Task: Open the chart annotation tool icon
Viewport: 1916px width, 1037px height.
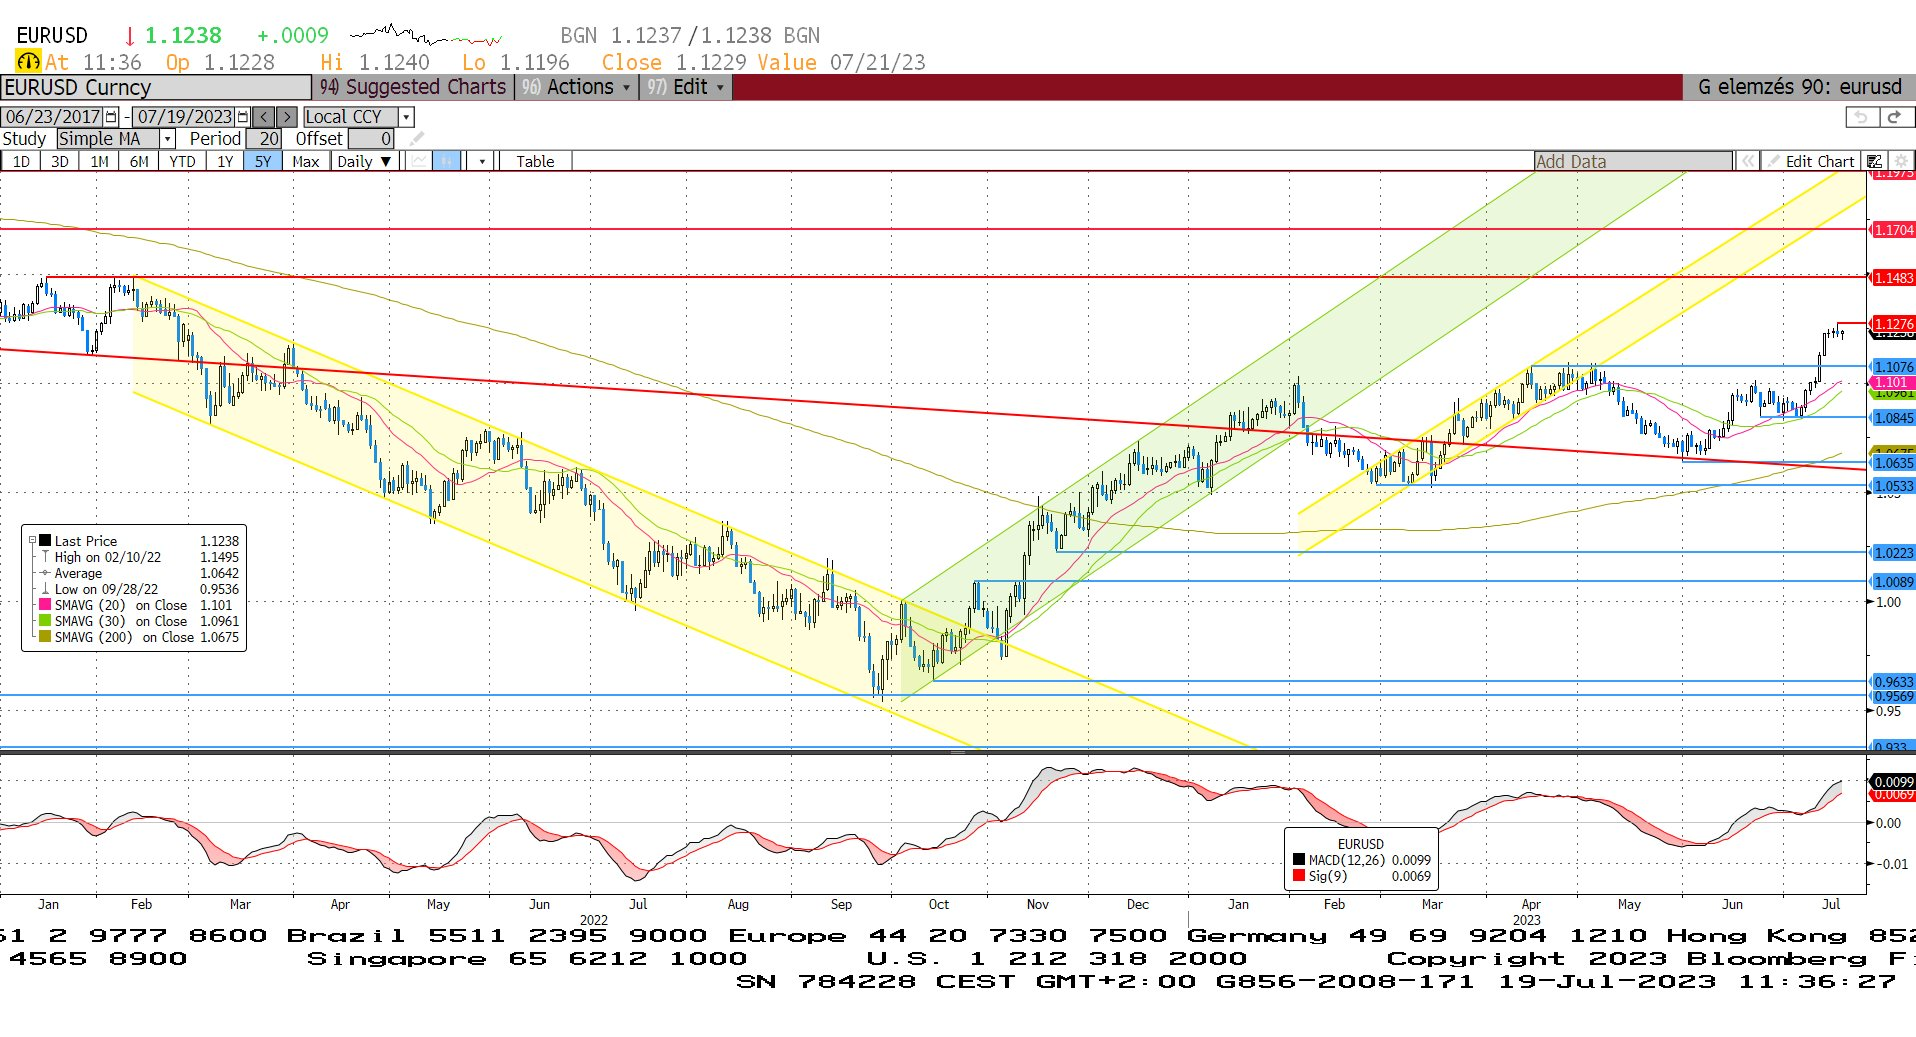Action: point(1875,161)
